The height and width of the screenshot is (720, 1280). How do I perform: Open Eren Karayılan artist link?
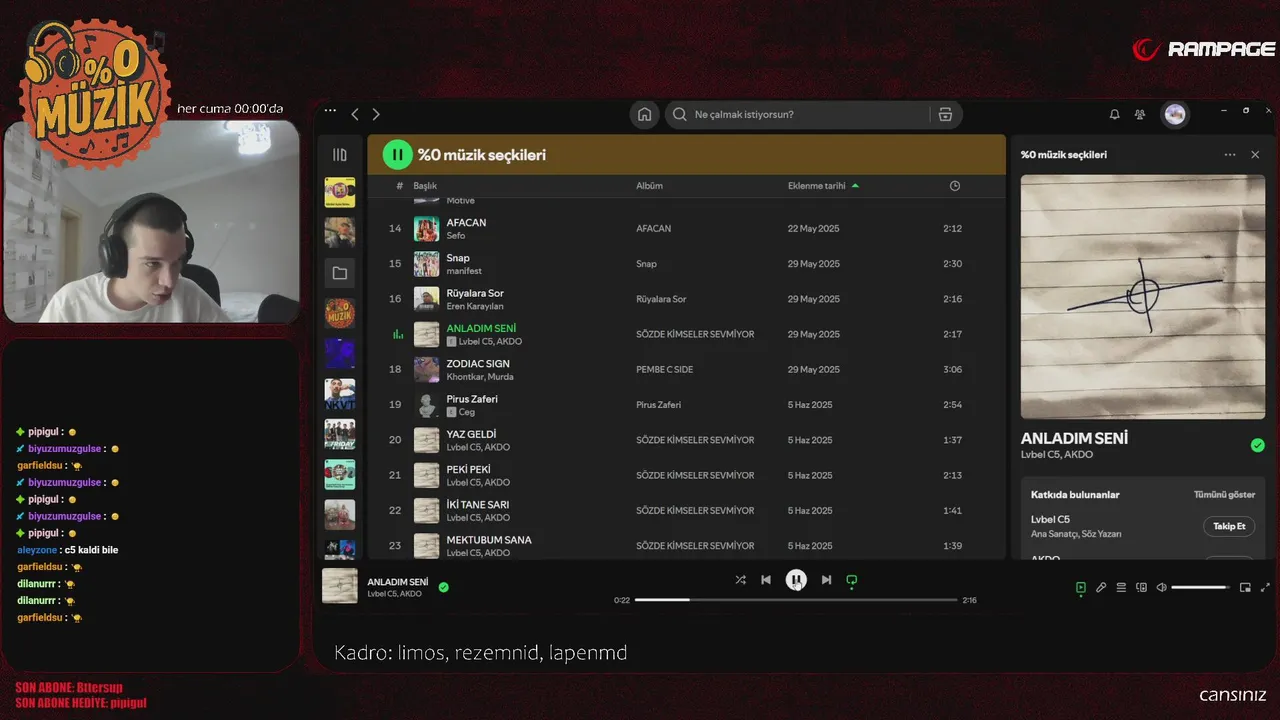[x=475, y=306]
